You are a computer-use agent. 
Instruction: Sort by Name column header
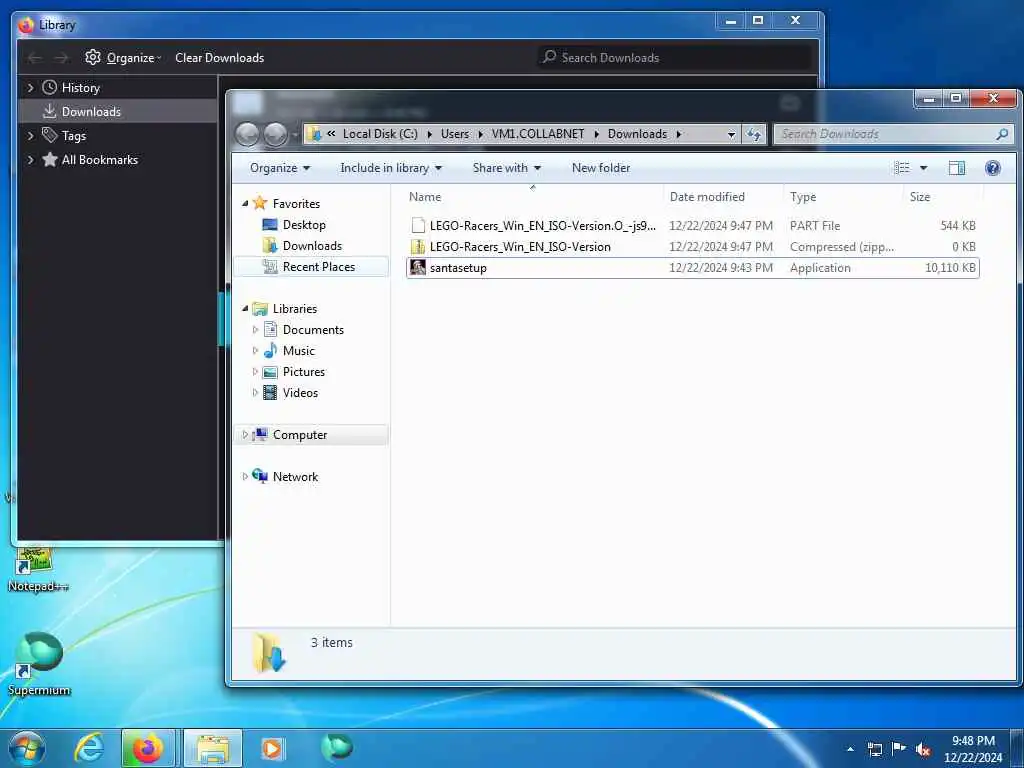click(x=424, y=197)
